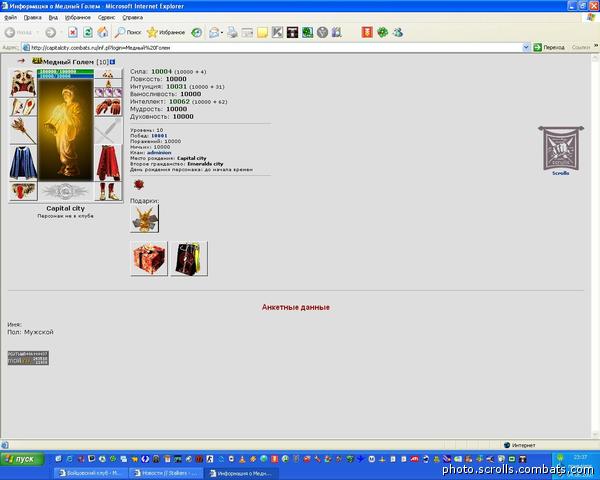Click the Scrolls banner emblem
This screenshot has height=480, width=600.
561,148
